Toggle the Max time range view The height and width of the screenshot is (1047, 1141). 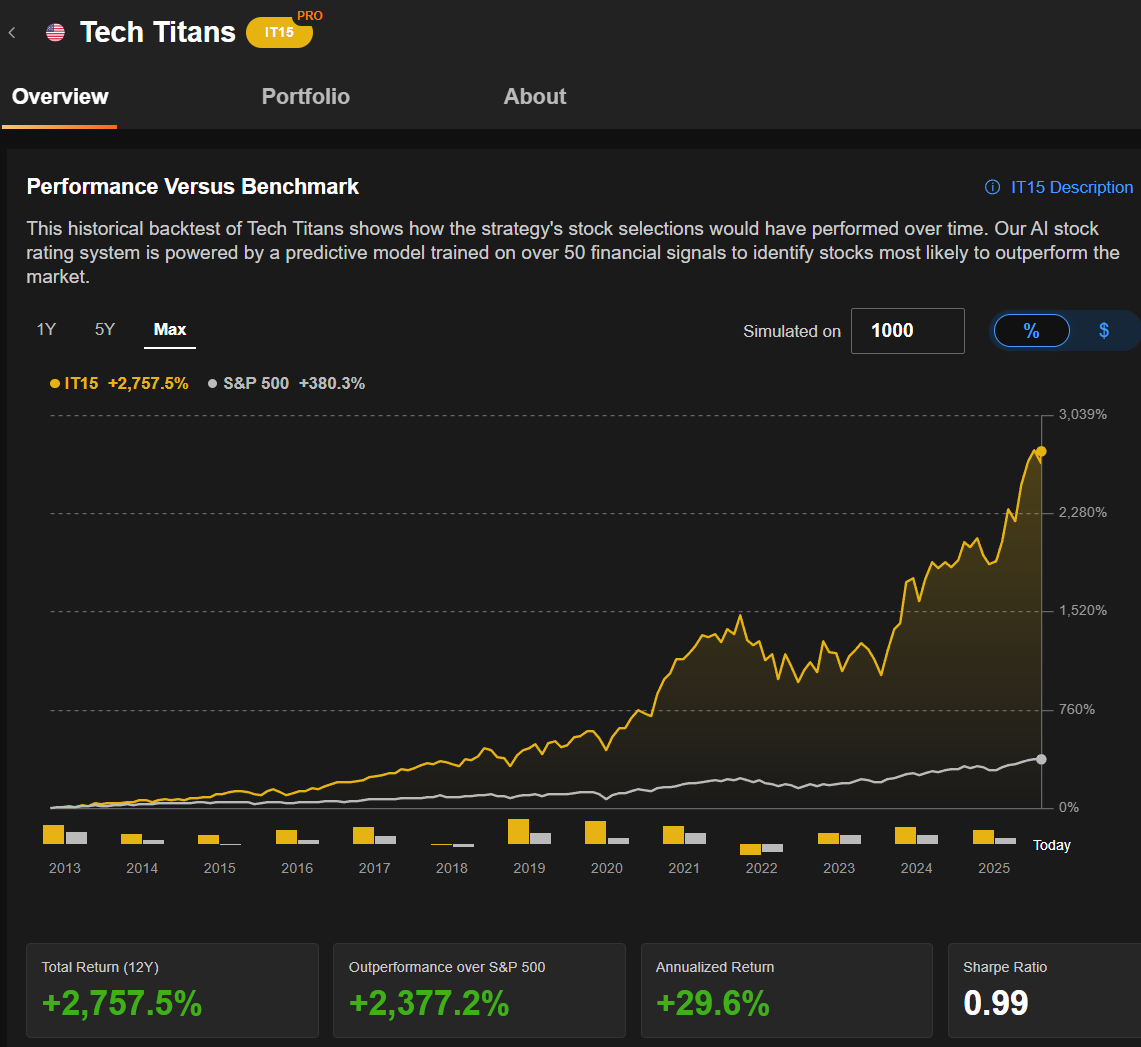point(169,329)
